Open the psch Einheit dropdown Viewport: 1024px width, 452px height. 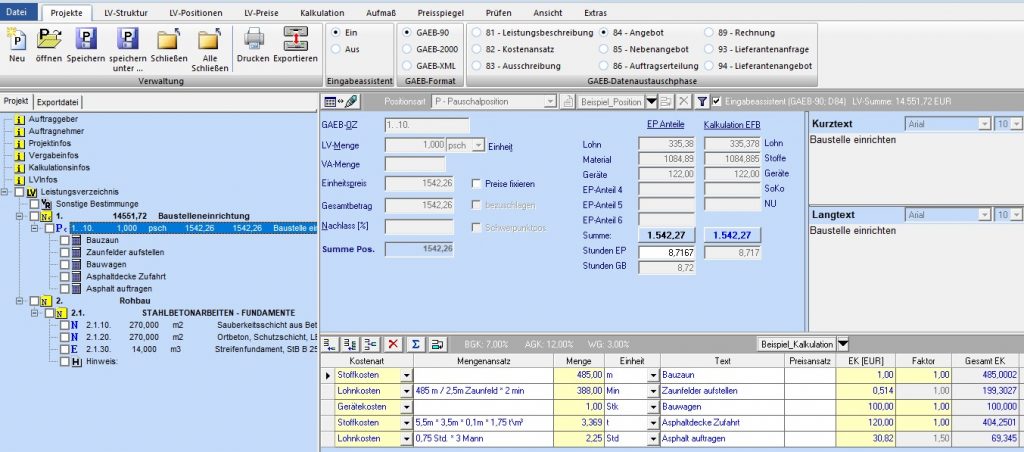[479, 145]
